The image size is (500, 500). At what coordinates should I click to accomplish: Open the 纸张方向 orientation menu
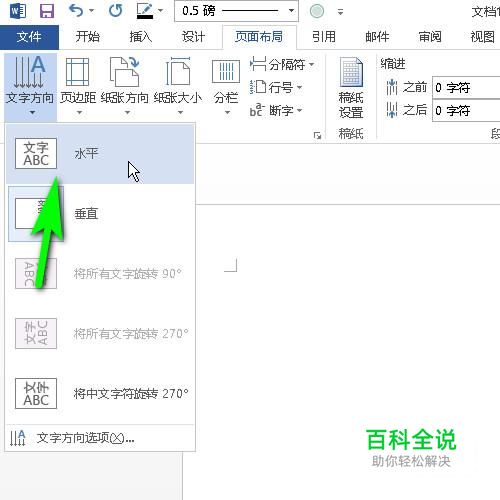(x=125, y=86)
